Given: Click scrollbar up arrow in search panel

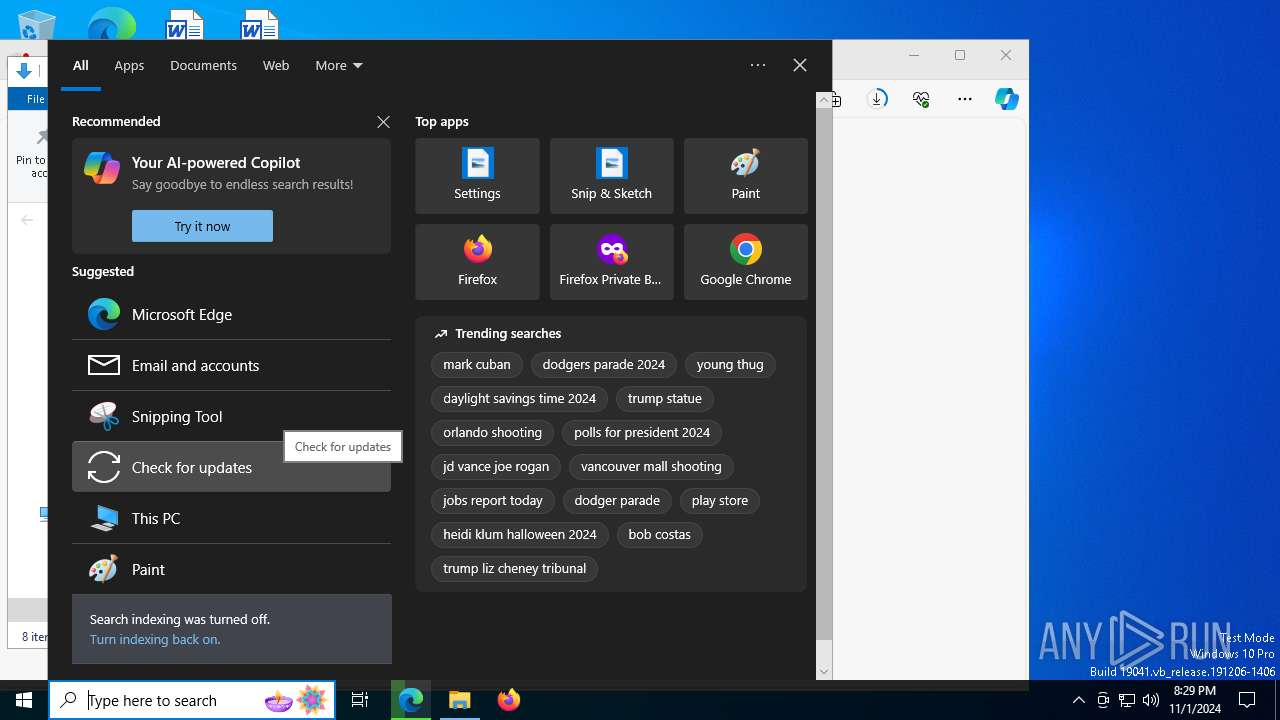Looking at the screenshot, I should 824,99.
